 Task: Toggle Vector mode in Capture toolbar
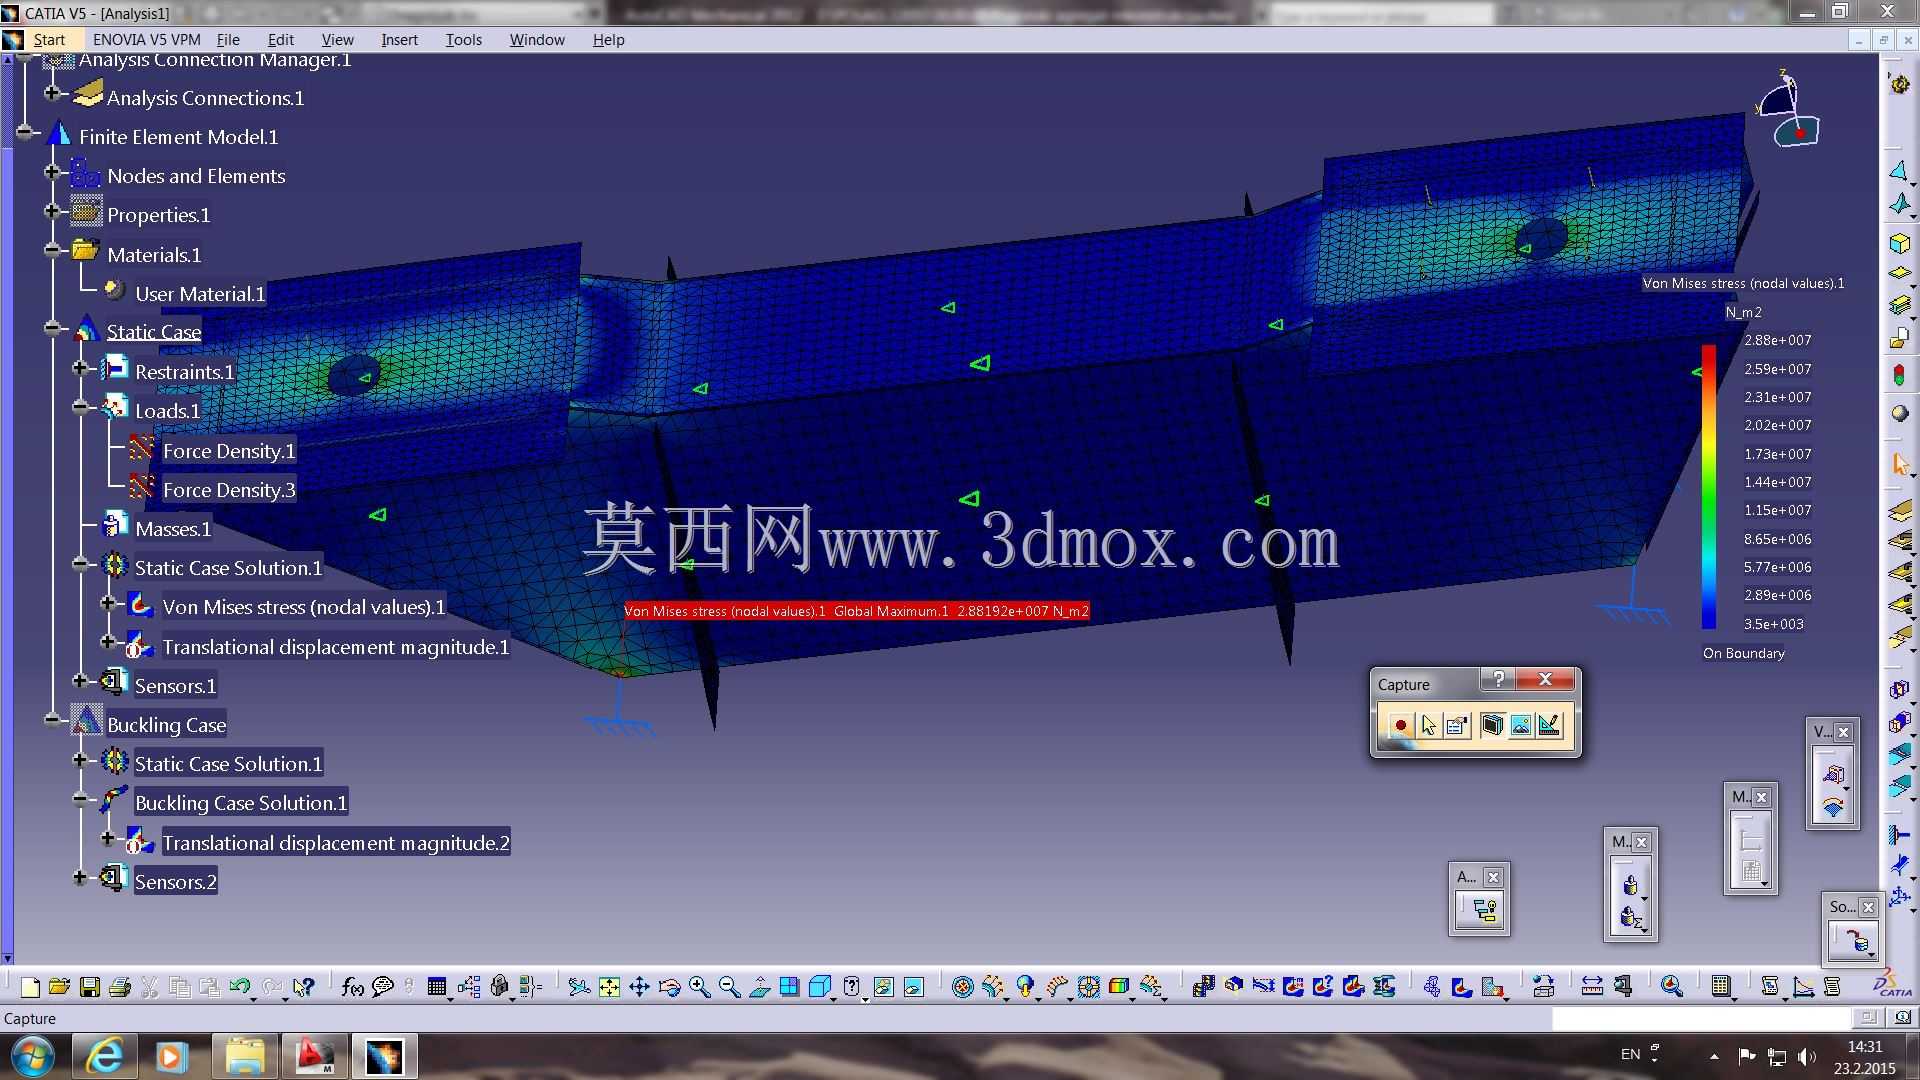(x=1549, y=726)
